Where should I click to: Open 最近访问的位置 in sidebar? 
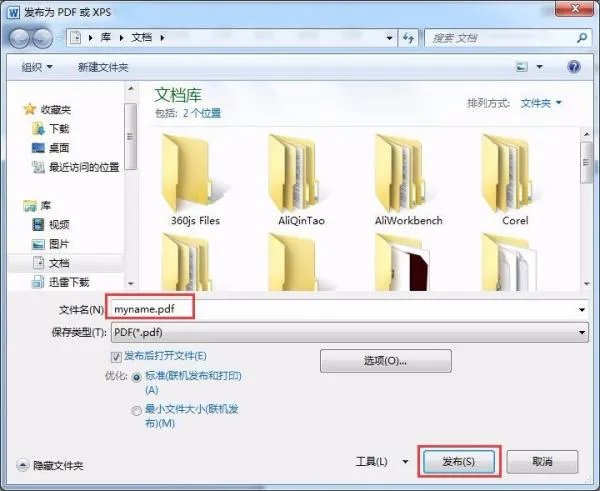pos(76,167)
